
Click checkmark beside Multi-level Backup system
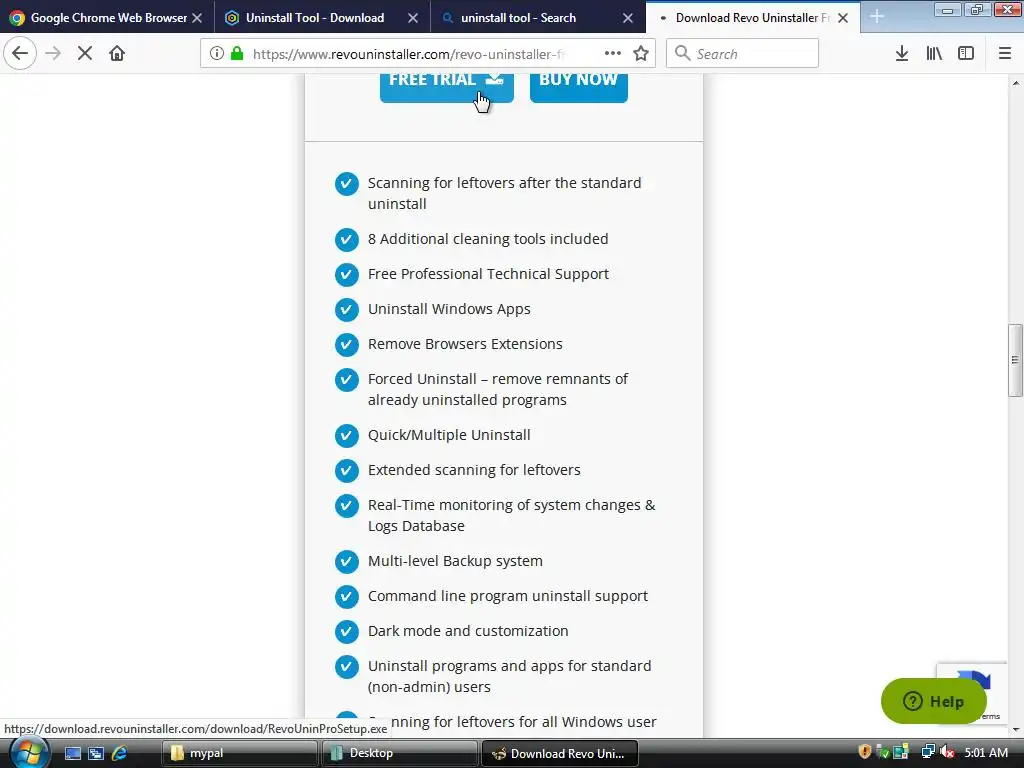(x=347, y=562)
